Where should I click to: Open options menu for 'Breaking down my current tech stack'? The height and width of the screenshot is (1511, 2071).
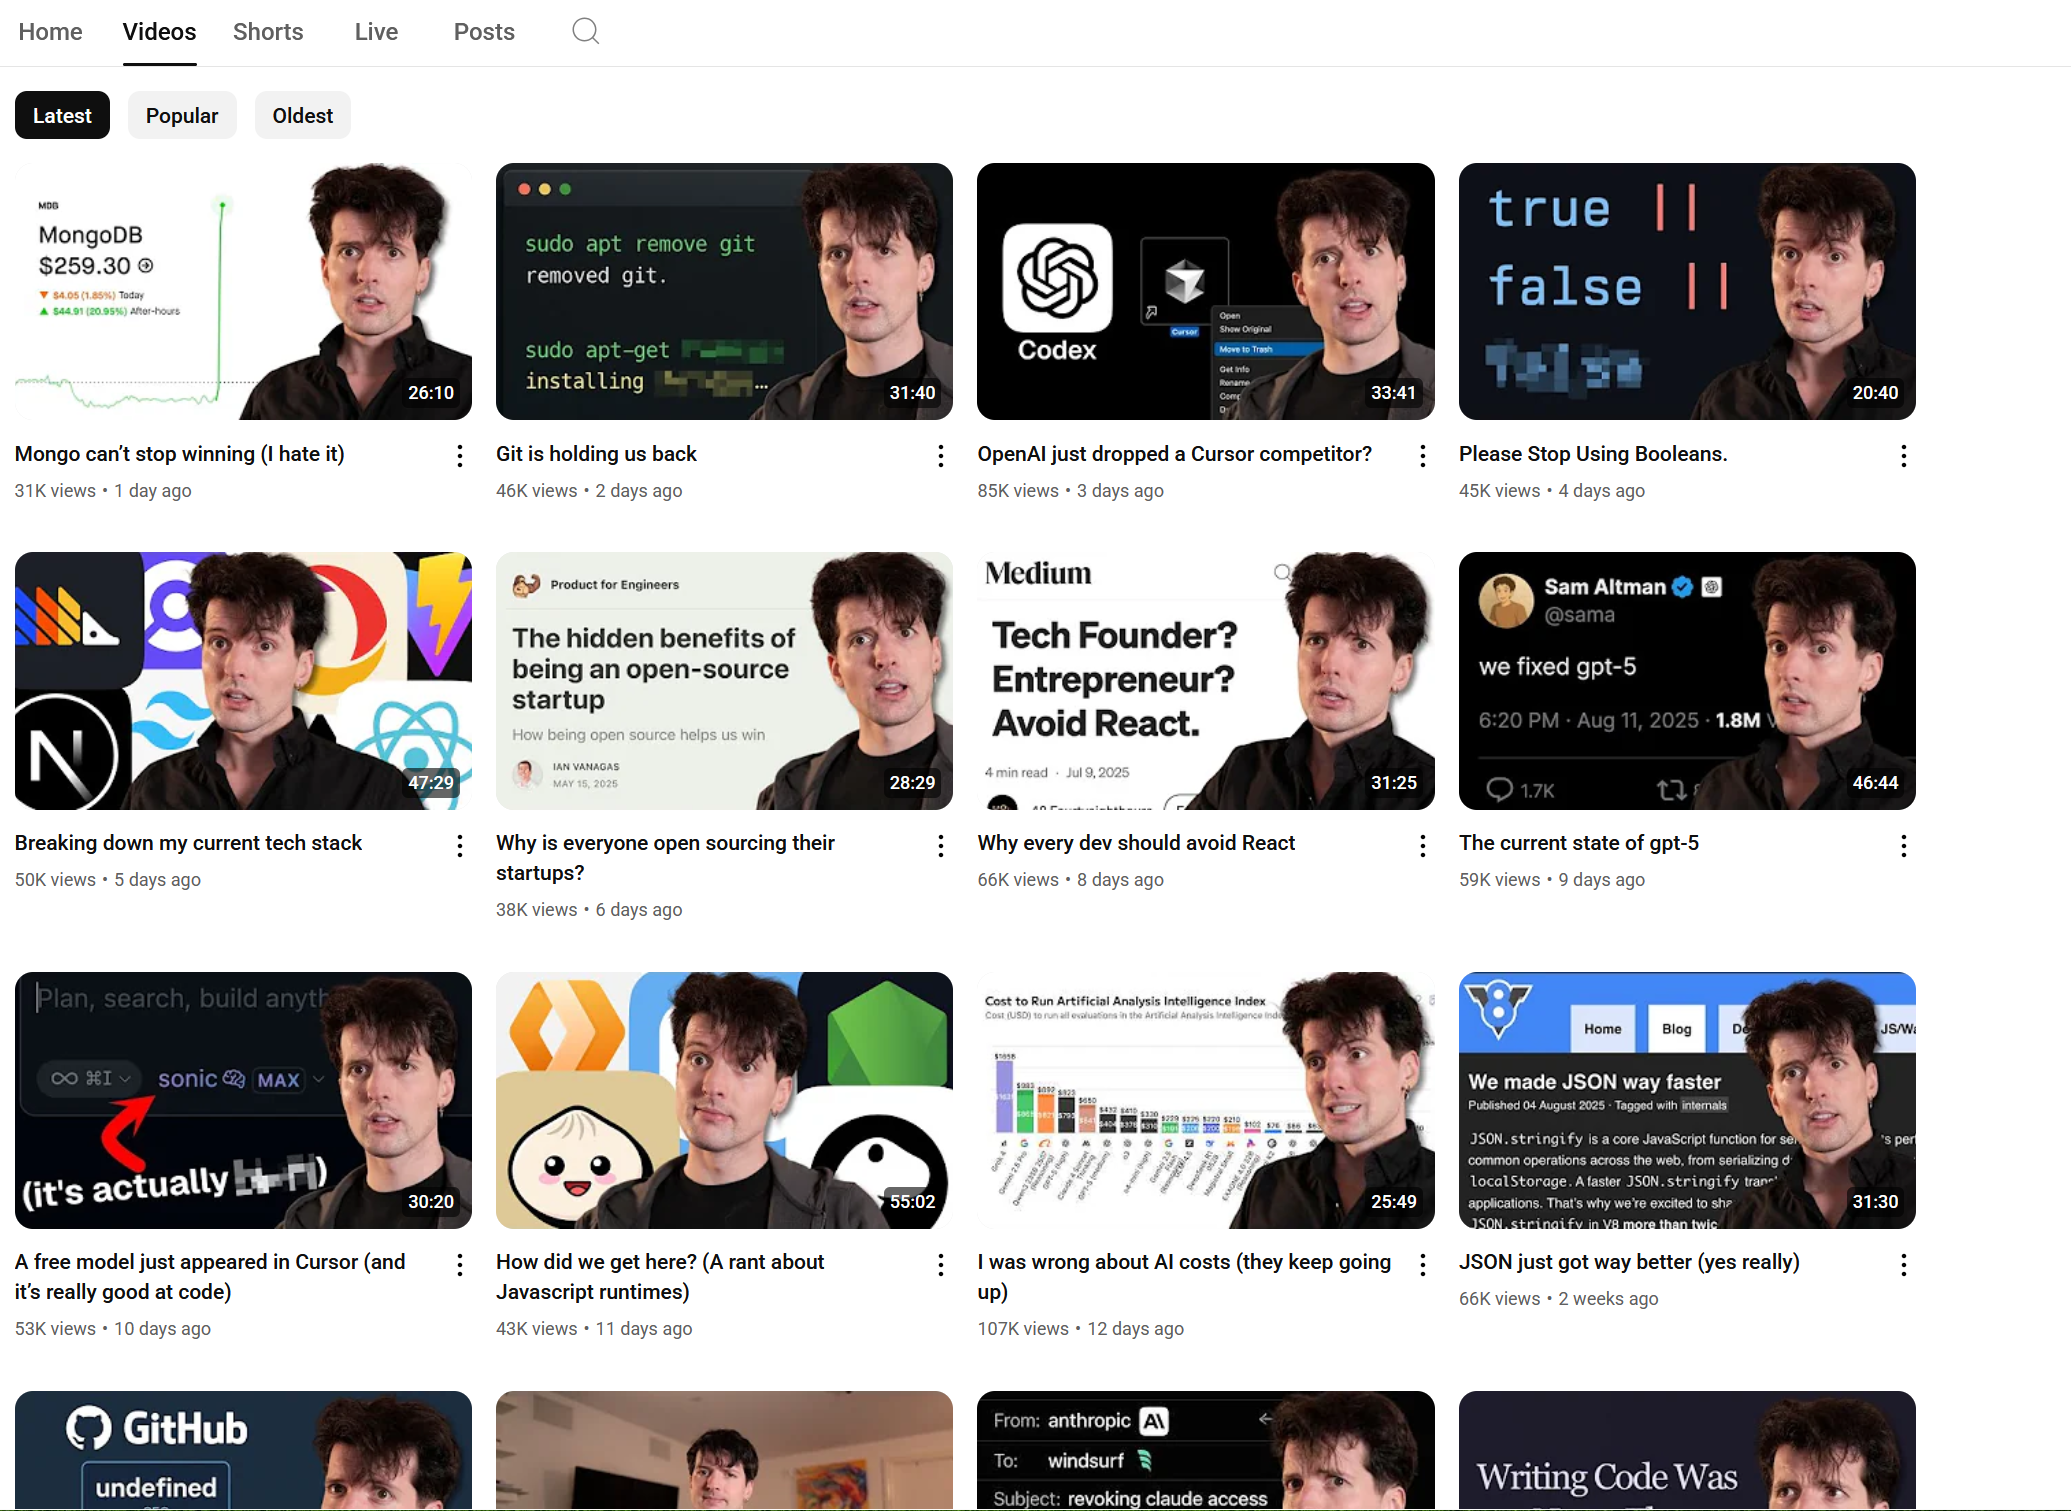[459, 846]
